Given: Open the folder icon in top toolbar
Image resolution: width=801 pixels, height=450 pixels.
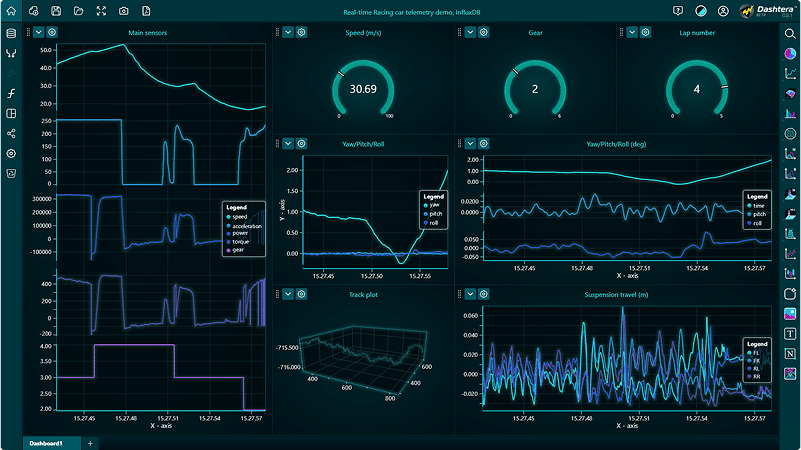Looking at the screenshot, I should (78, 11).
